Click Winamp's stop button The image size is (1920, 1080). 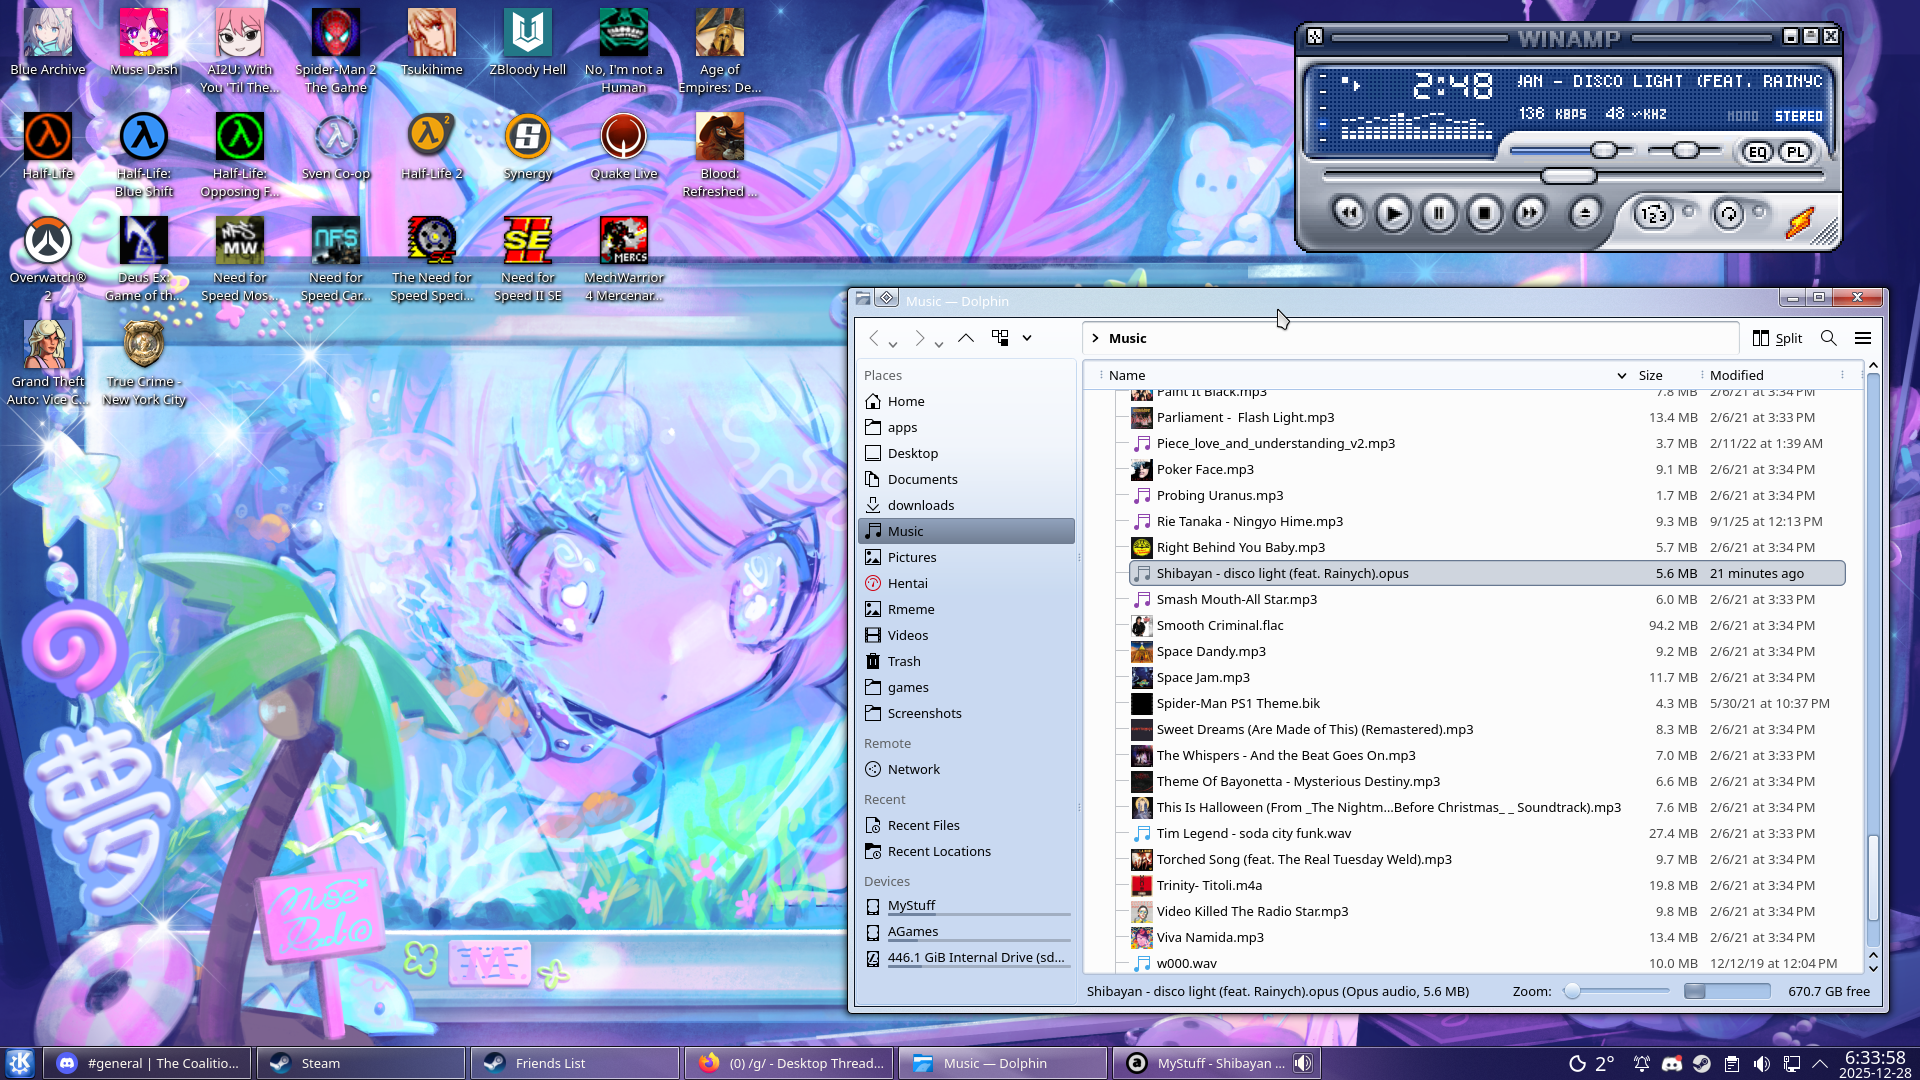[x=1484, y=213]
